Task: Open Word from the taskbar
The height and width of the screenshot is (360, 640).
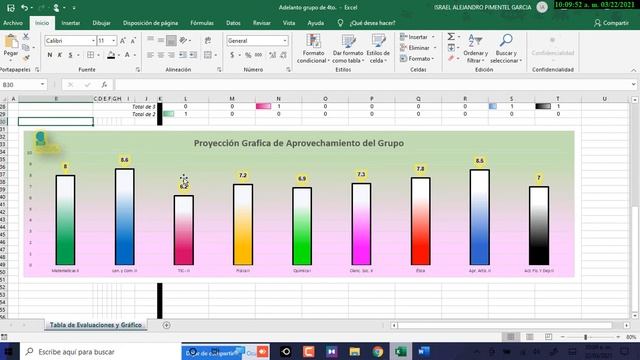Action: point(424,351)
